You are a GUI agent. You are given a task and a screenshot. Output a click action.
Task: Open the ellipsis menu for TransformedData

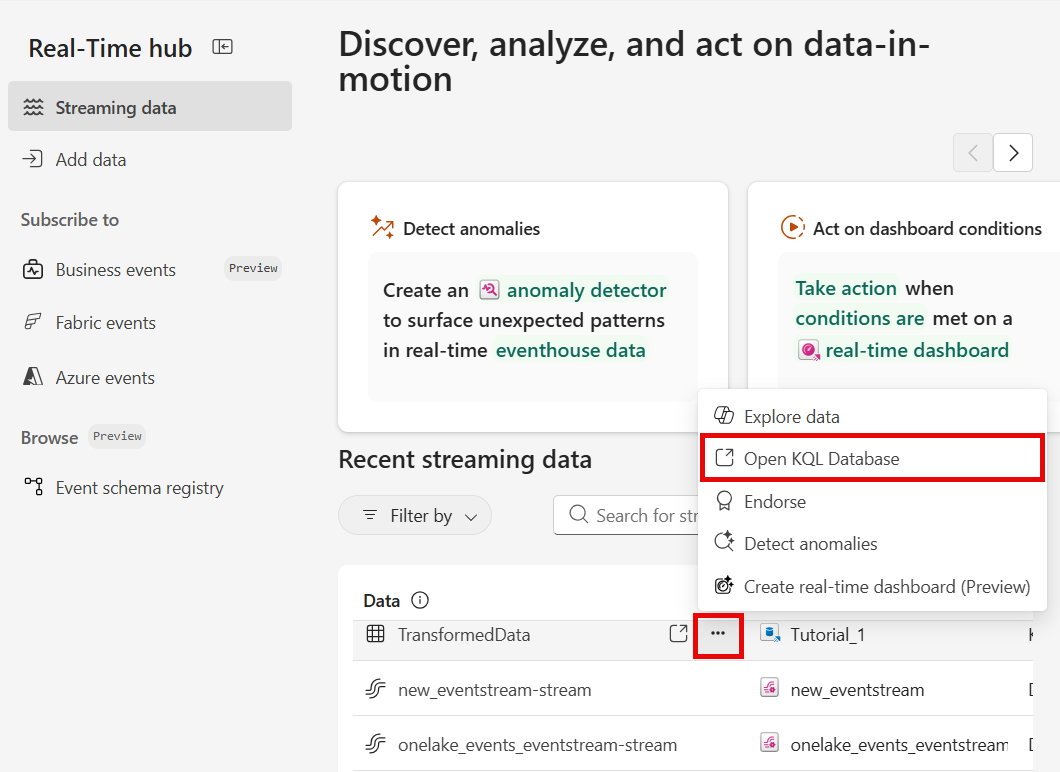click(x=719, y=634)
